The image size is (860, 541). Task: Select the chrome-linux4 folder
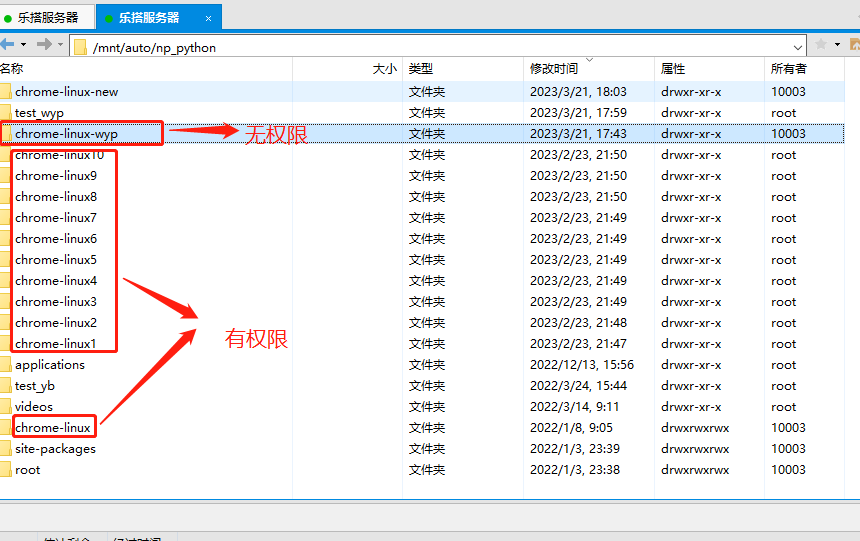click(x=56, y=281)
